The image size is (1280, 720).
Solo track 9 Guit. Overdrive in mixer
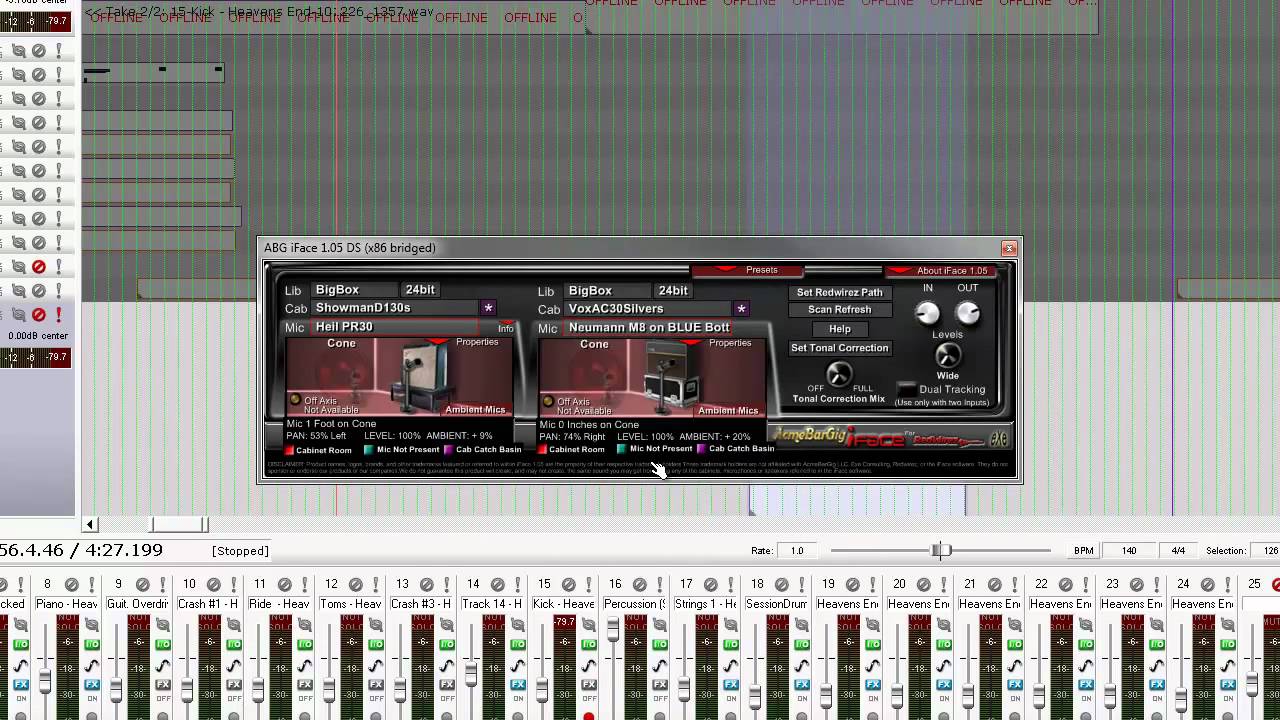[x=162, y=584]
